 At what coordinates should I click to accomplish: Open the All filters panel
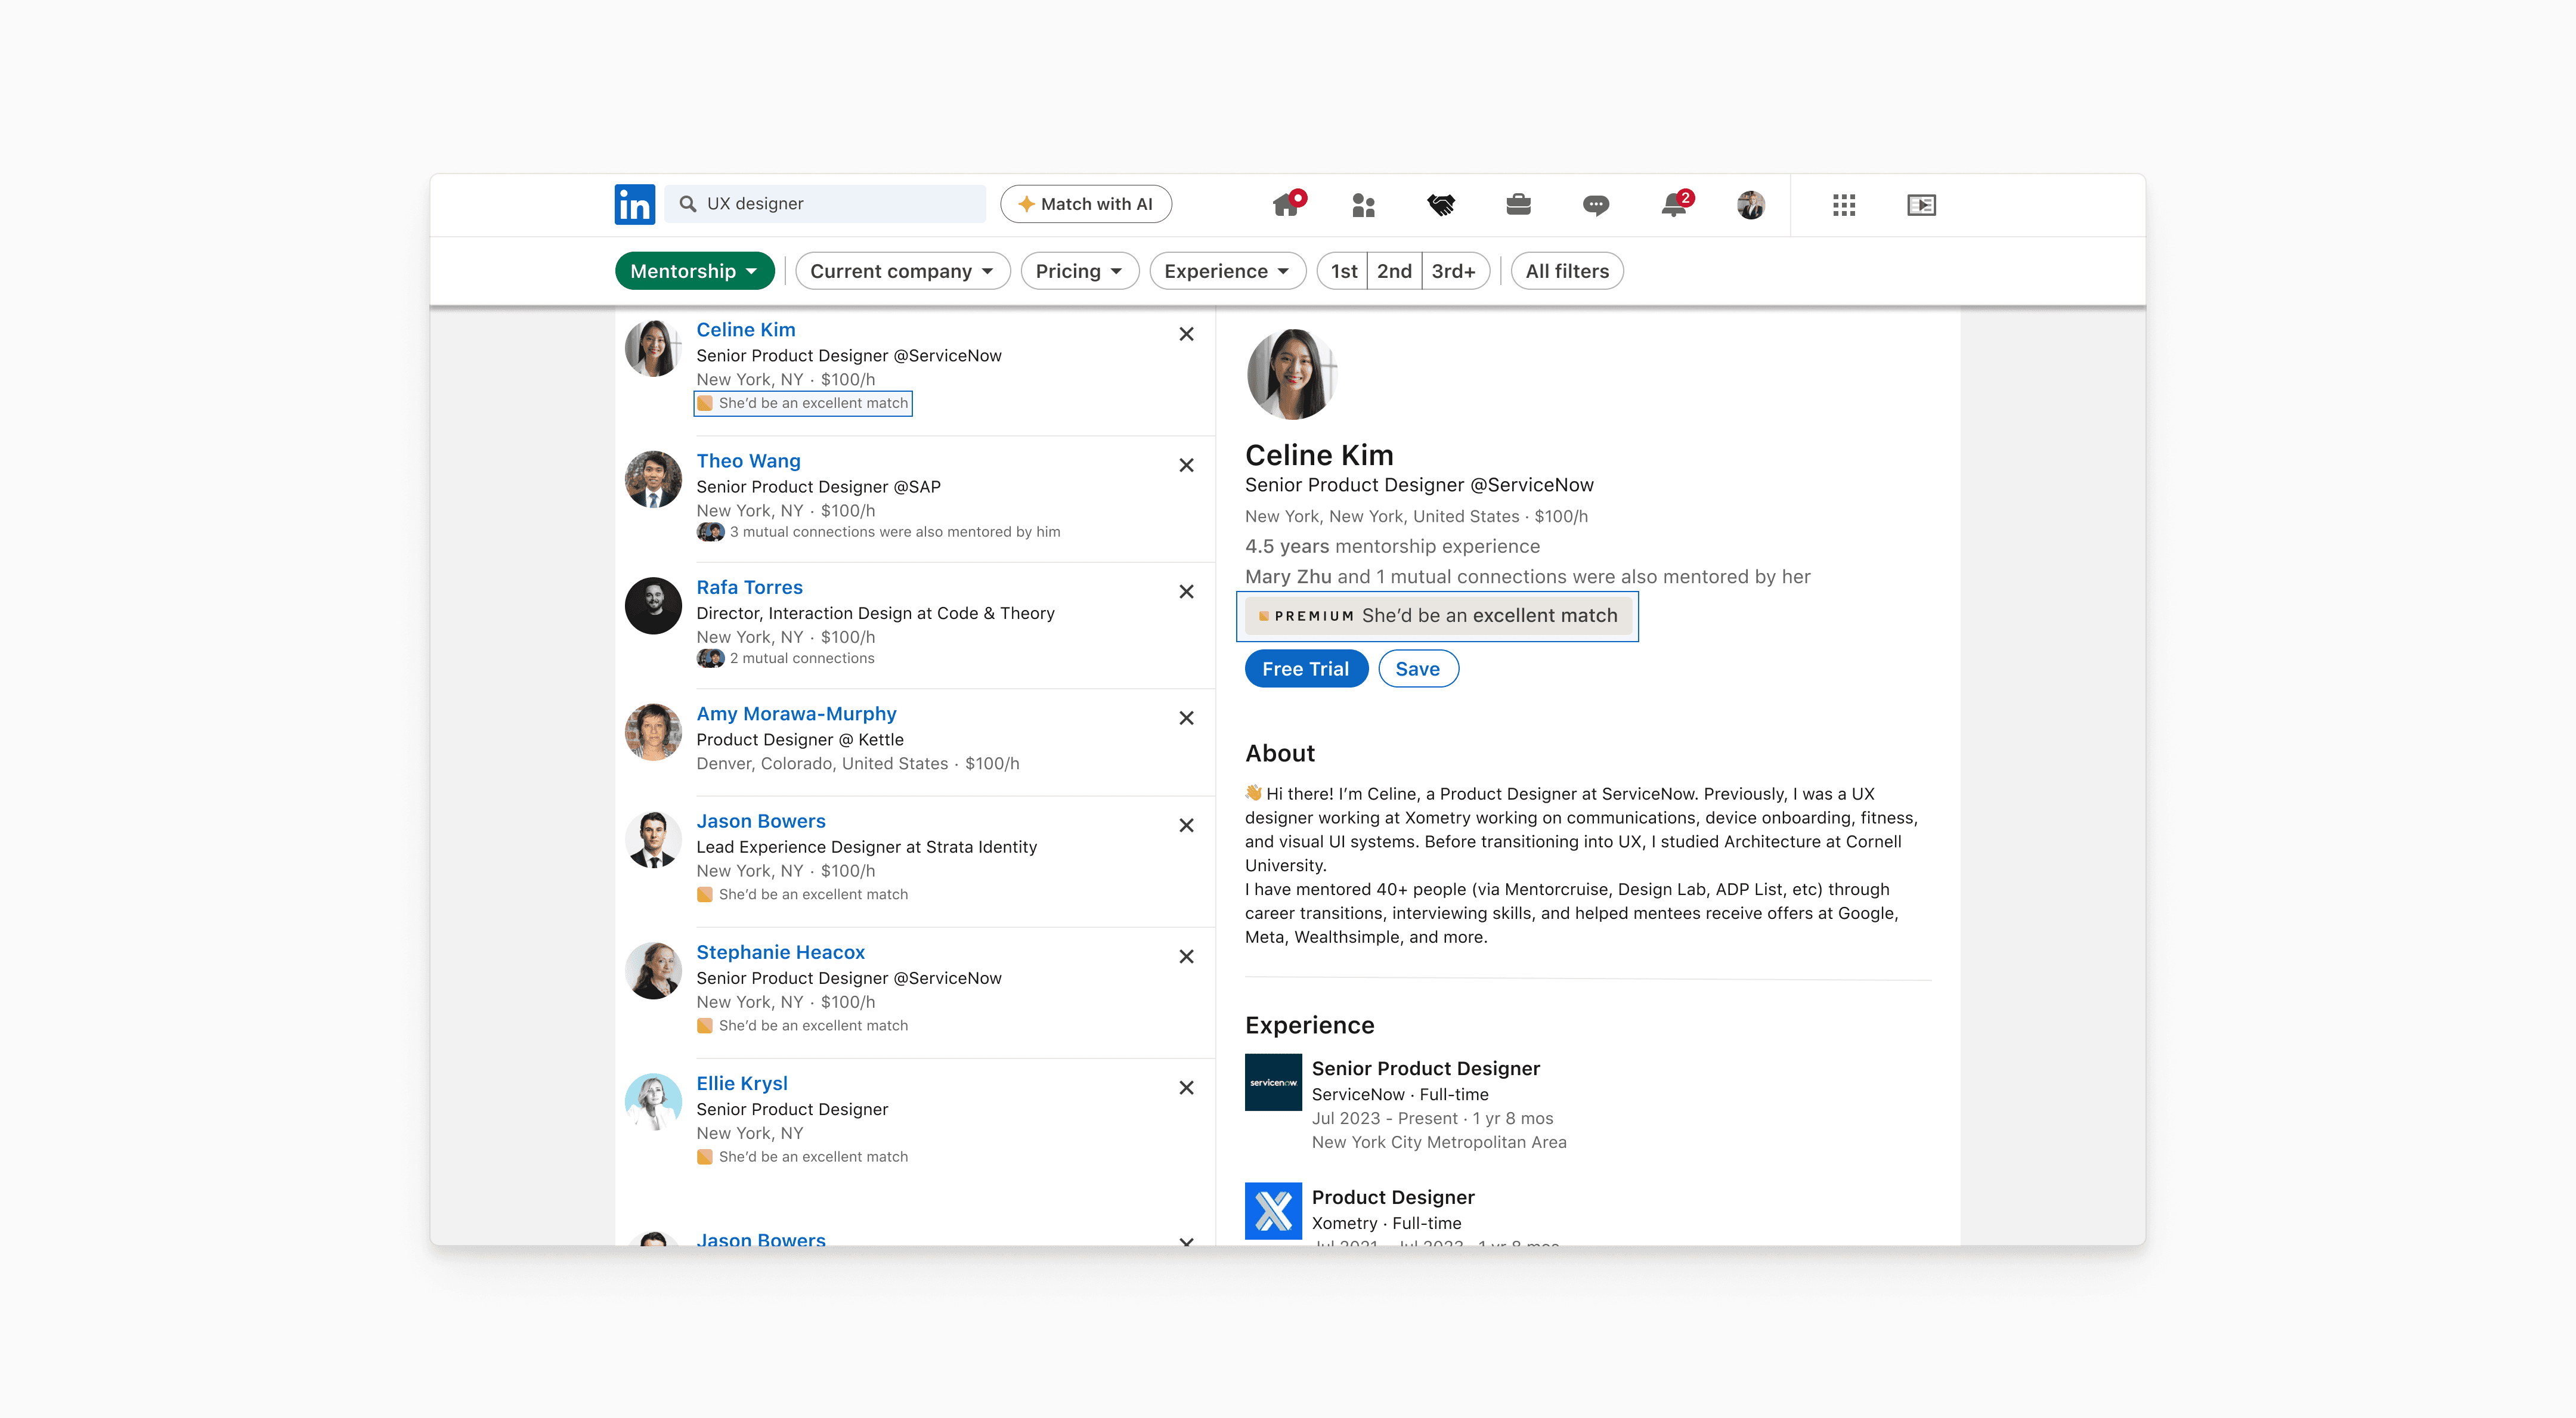[1566, 271]
